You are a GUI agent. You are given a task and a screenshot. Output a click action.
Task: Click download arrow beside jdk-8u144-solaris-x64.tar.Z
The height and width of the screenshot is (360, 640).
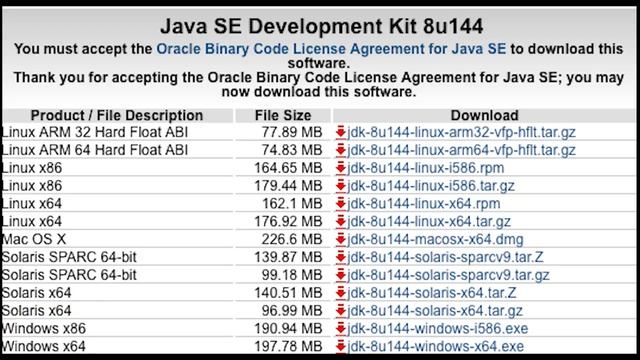coord(341,293)
